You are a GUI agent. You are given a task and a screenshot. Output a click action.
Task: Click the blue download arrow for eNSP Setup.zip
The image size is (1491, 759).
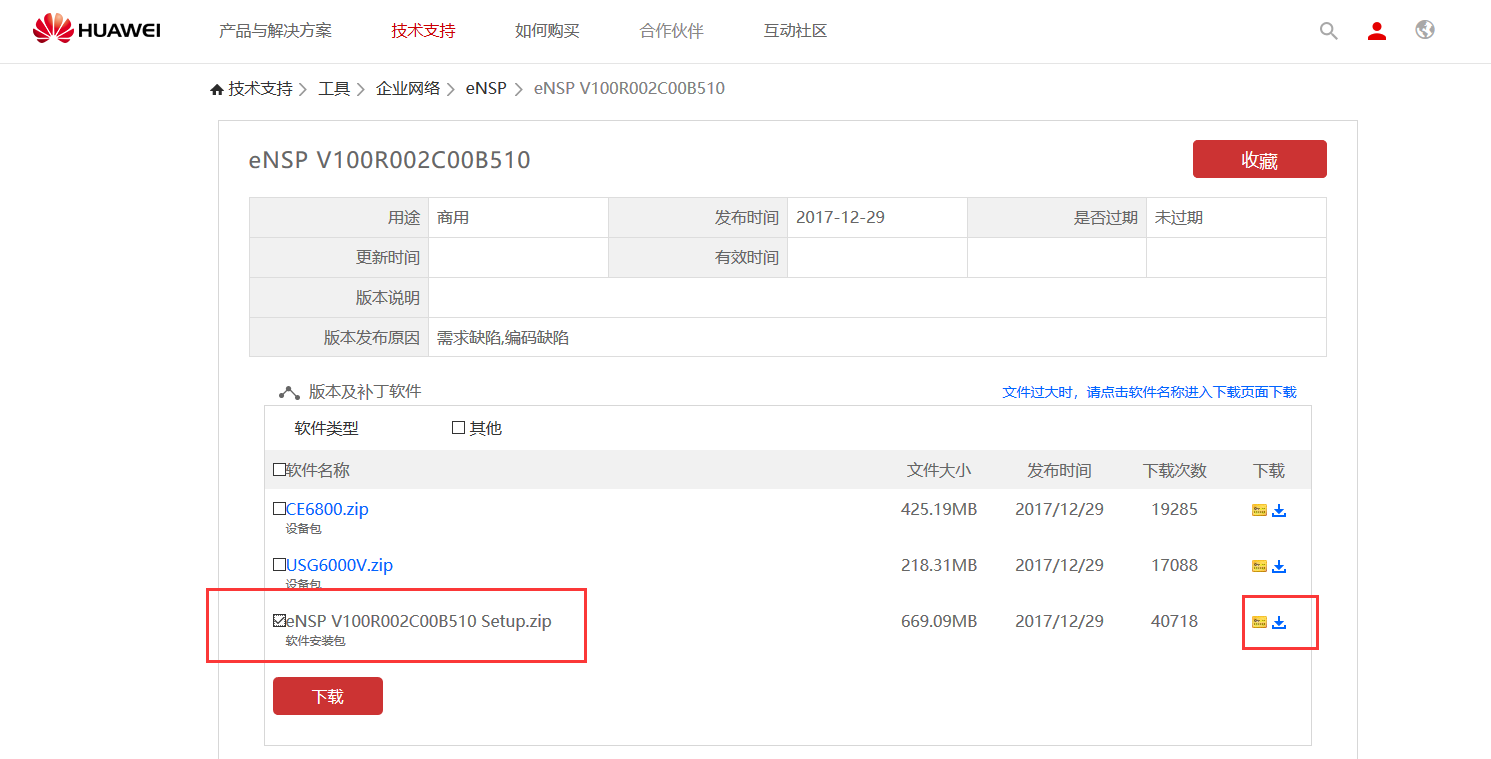tap(1279, 622)
